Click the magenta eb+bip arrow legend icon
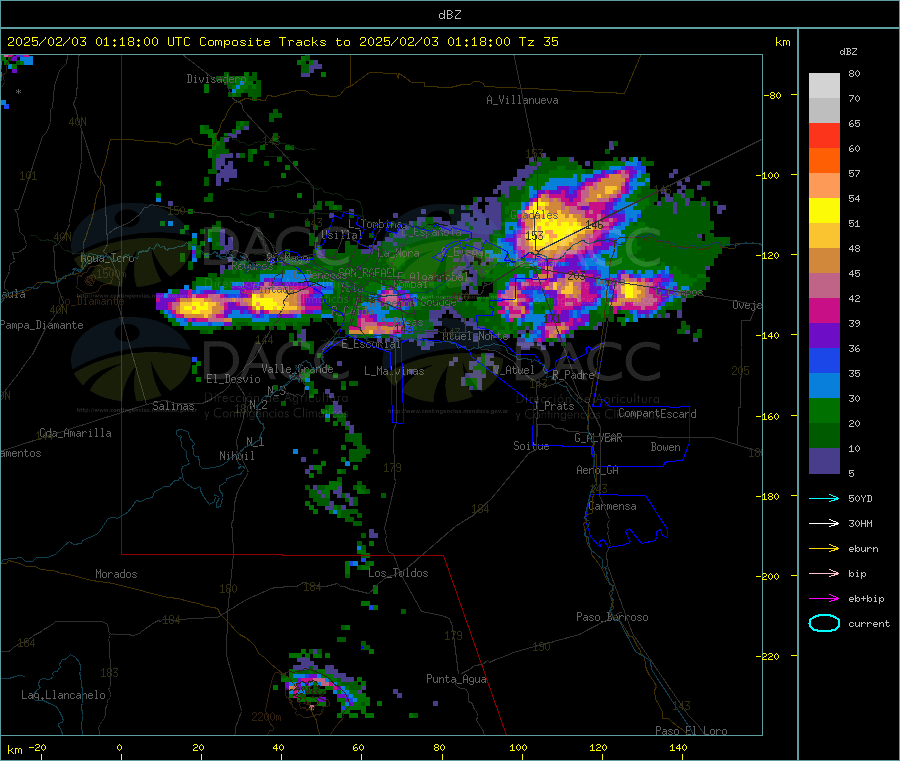This screenshot has width=900, height=761. tap(824, 599)
